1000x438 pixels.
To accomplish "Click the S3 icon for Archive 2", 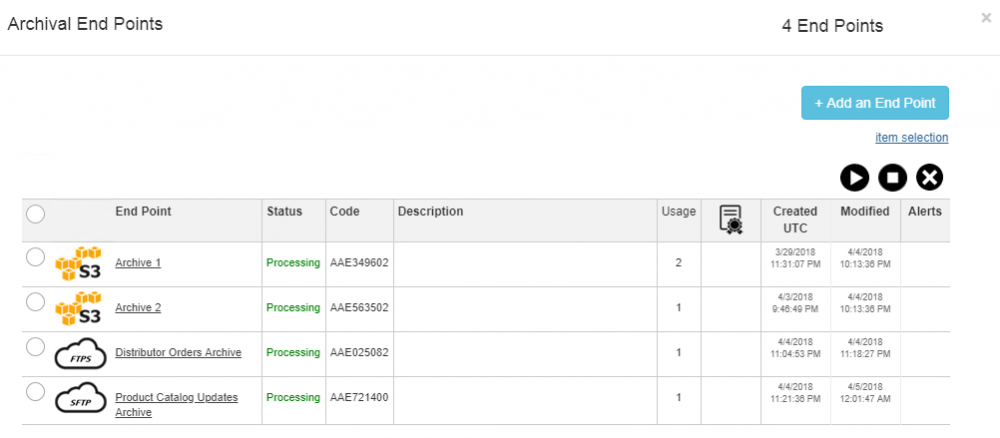I will click(79, 309).
